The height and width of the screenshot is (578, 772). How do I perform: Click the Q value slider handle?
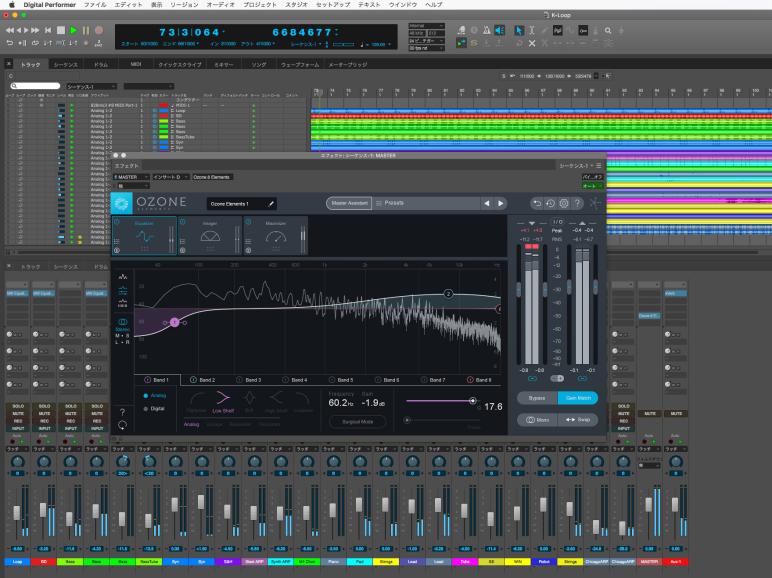tap(472, 401)
